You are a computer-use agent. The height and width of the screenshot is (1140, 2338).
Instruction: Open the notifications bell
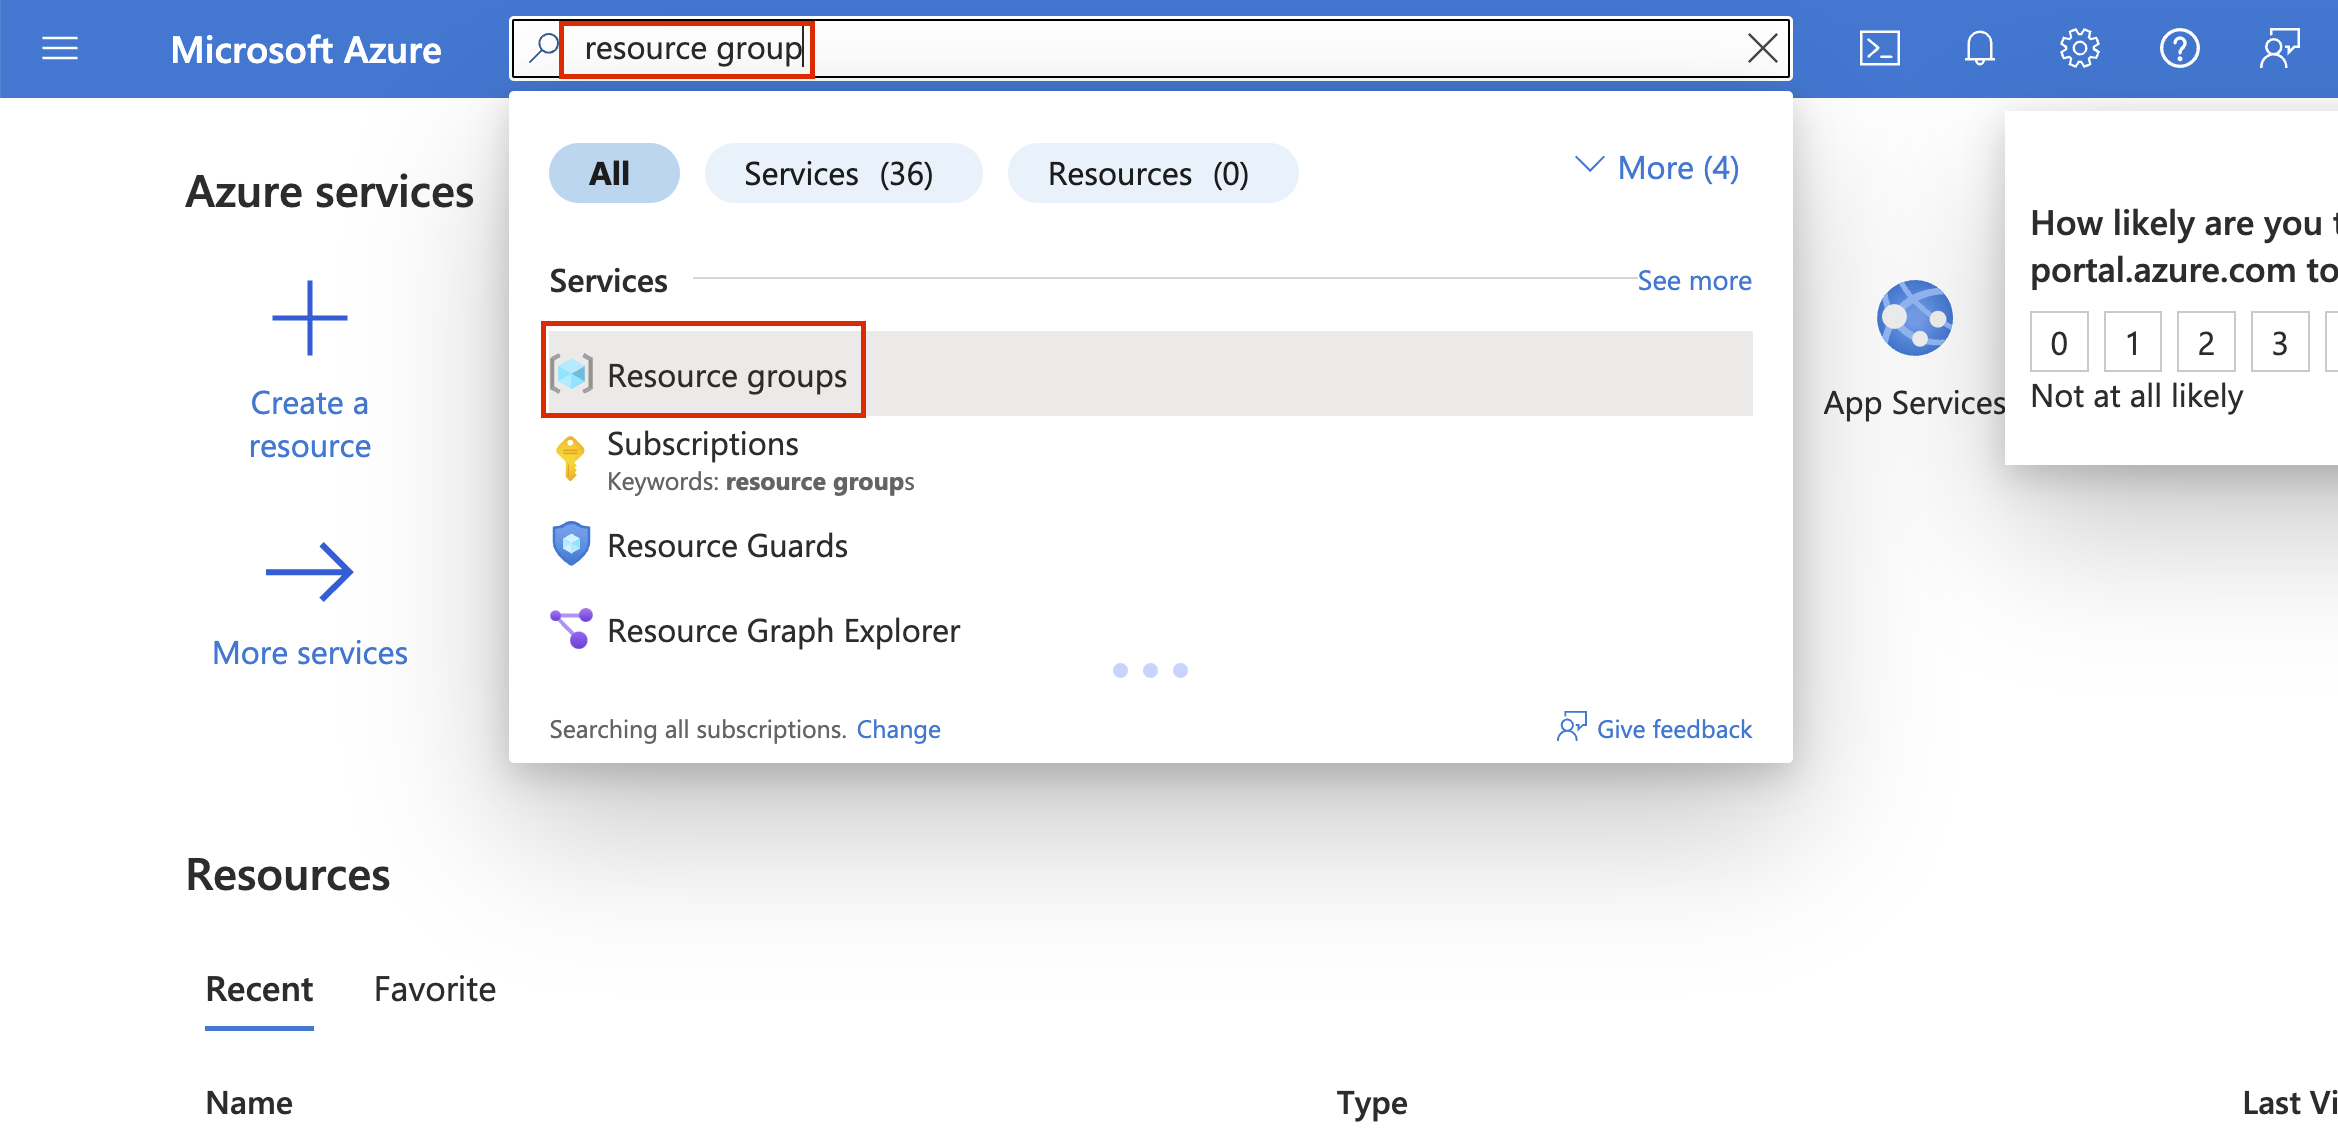(1979, 48)
